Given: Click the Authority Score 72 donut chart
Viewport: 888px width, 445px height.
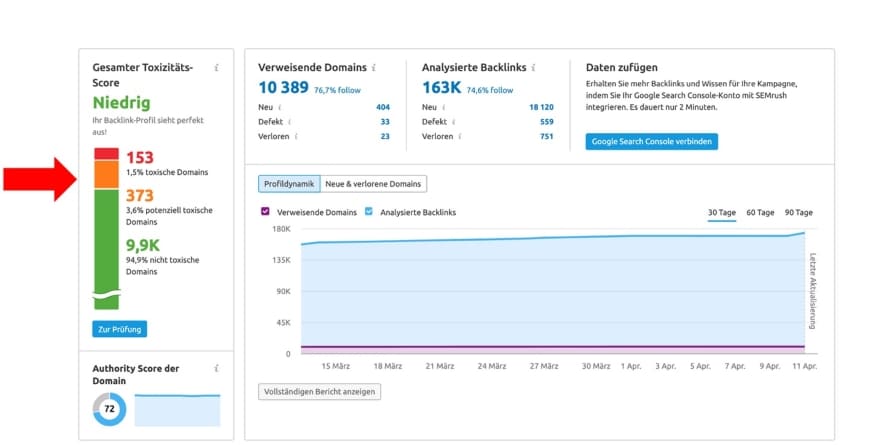Looking at the screenshot, I should pos(109,409).
